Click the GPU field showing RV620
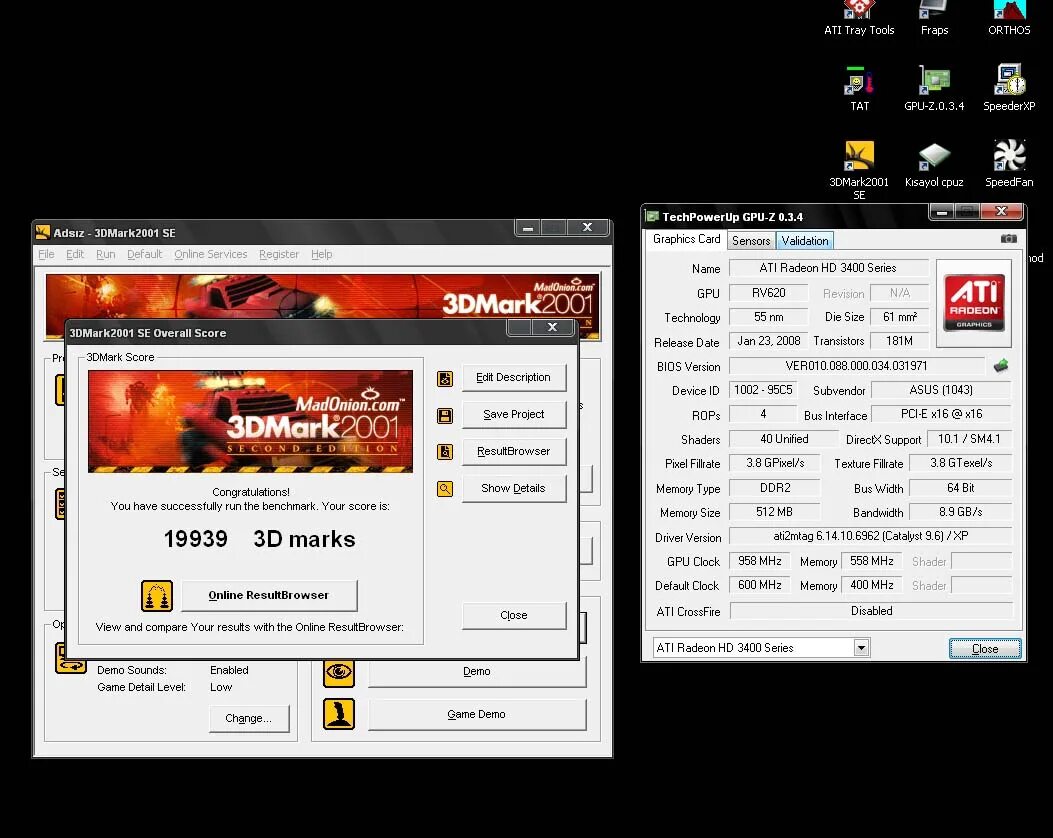1053x838 pixels. click(769, 293)
